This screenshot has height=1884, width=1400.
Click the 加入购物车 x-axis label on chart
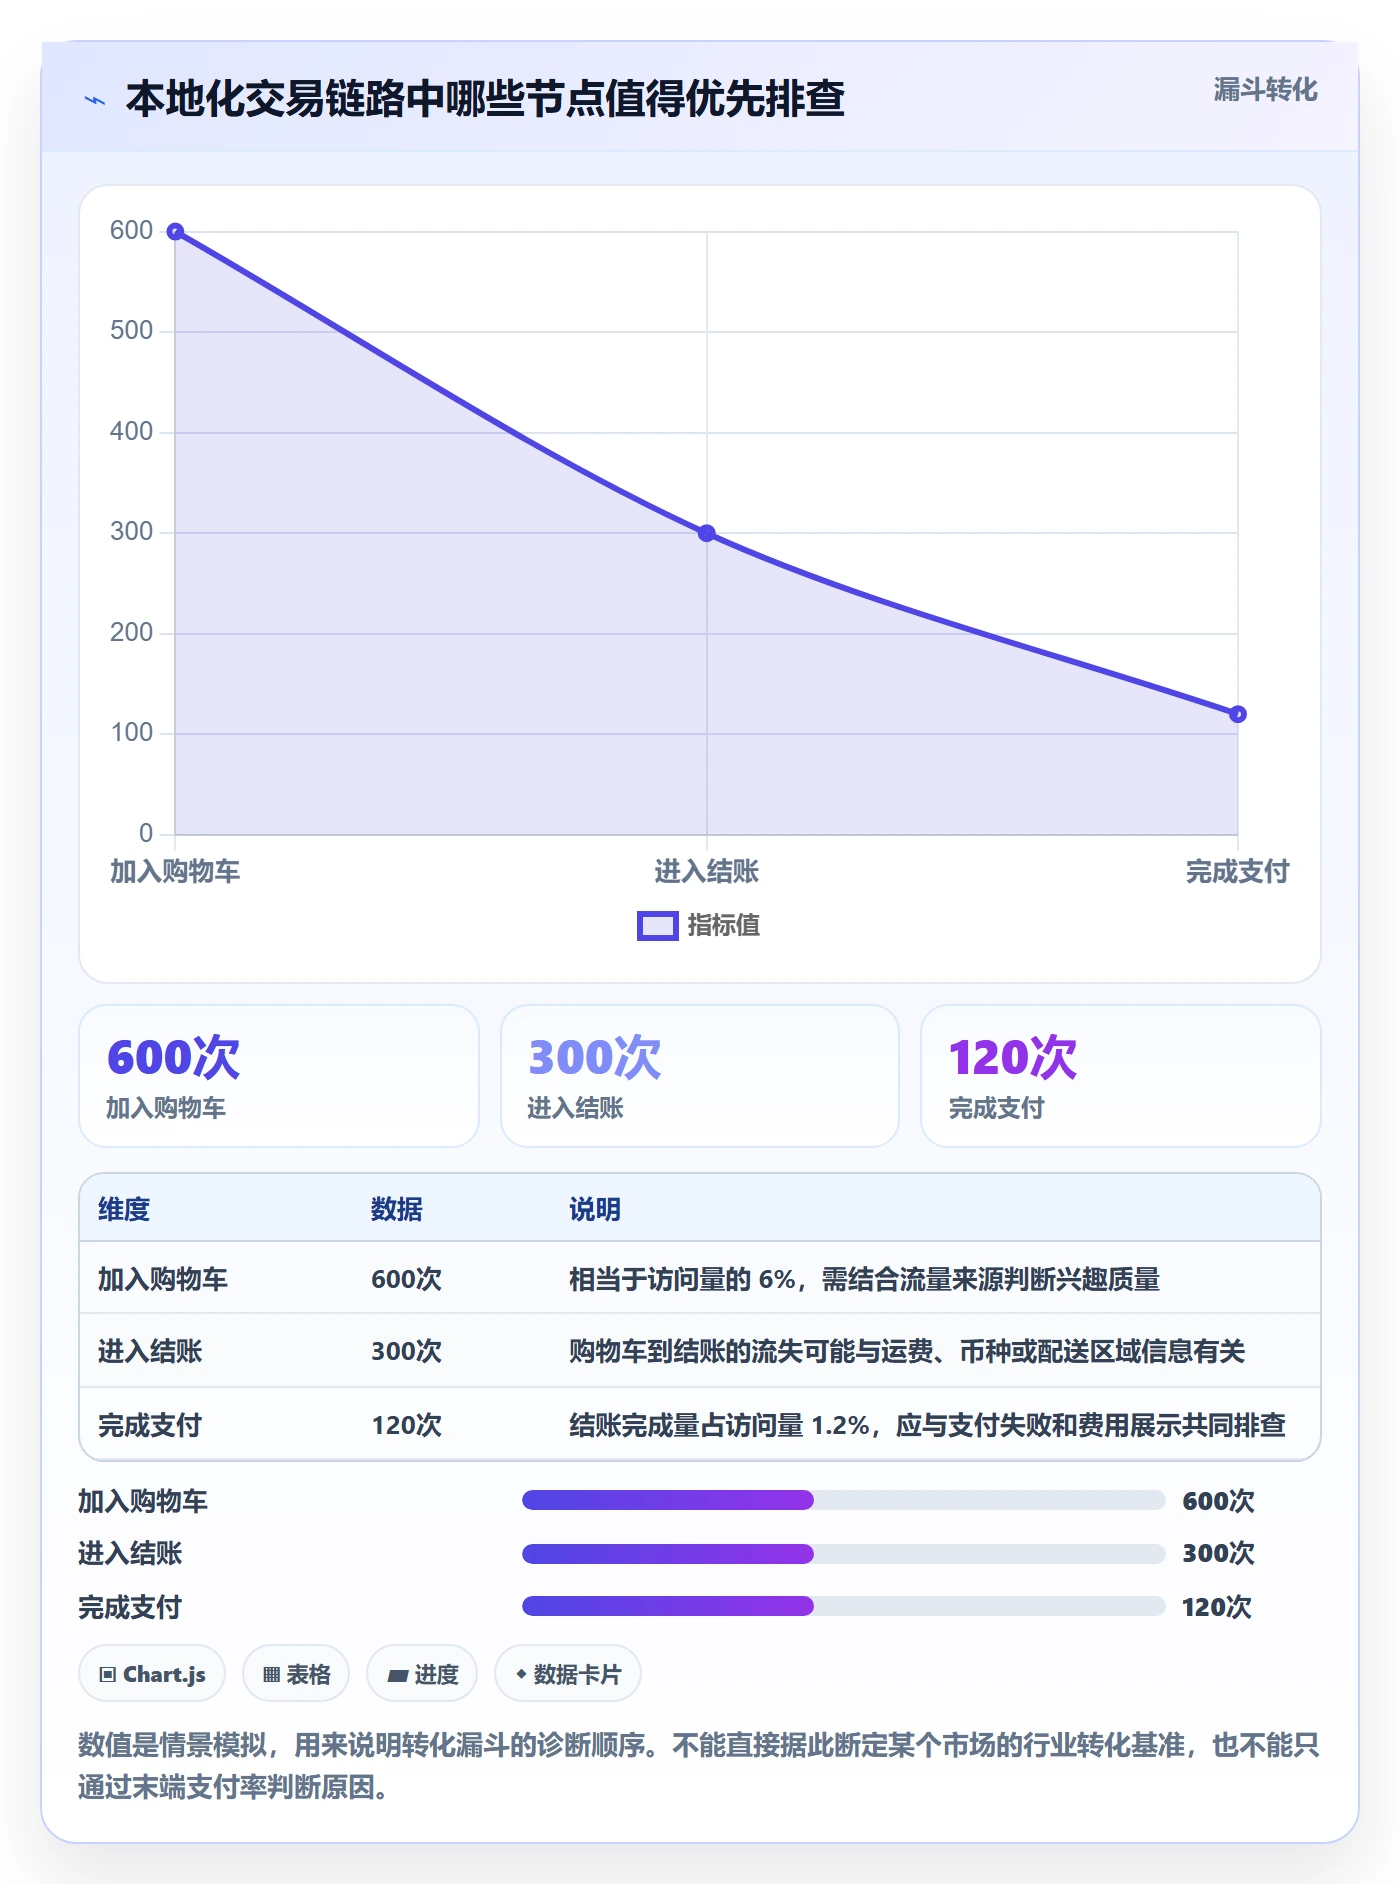[x=175, y=871]
